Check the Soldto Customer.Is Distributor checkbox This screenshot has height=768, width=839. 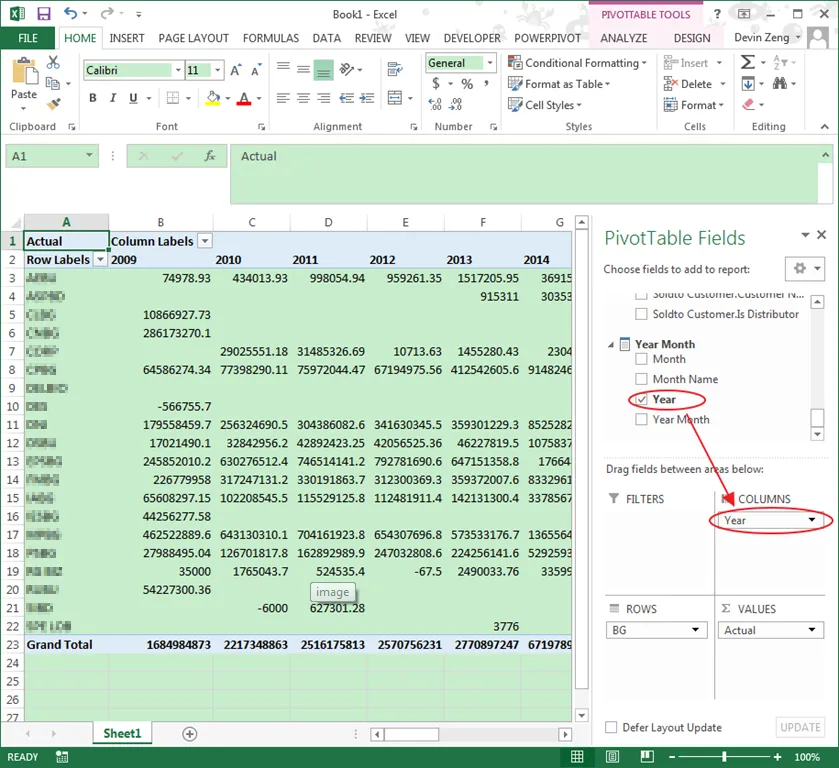[641, 314]
